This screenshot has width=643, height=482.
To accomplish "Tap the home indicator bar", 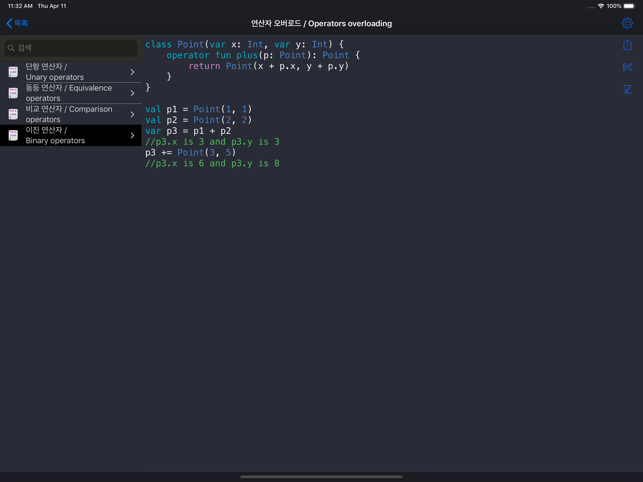I will [x=322, y=477].
